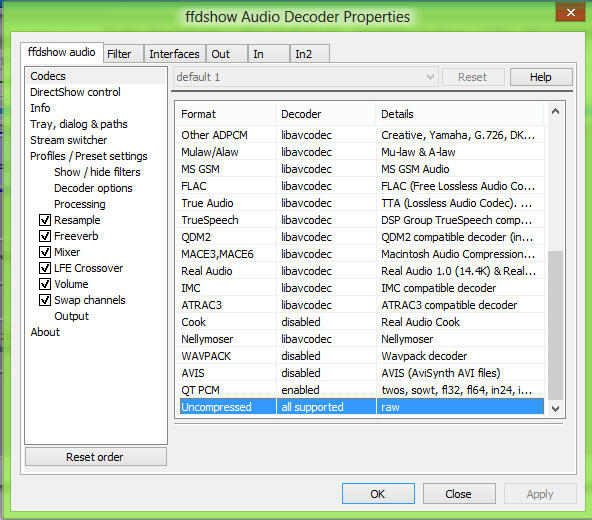Switch to the Out tab
592x520 pixels.
pos(227,54)
